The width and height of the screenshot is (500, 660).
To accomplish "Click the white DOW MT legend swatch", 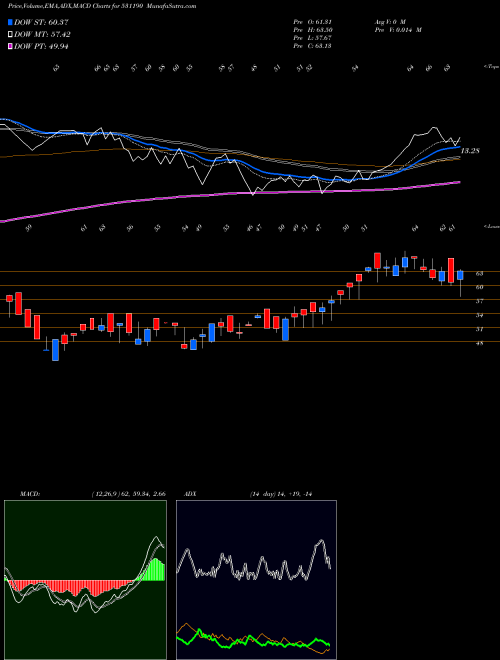I will click(10, 35).
